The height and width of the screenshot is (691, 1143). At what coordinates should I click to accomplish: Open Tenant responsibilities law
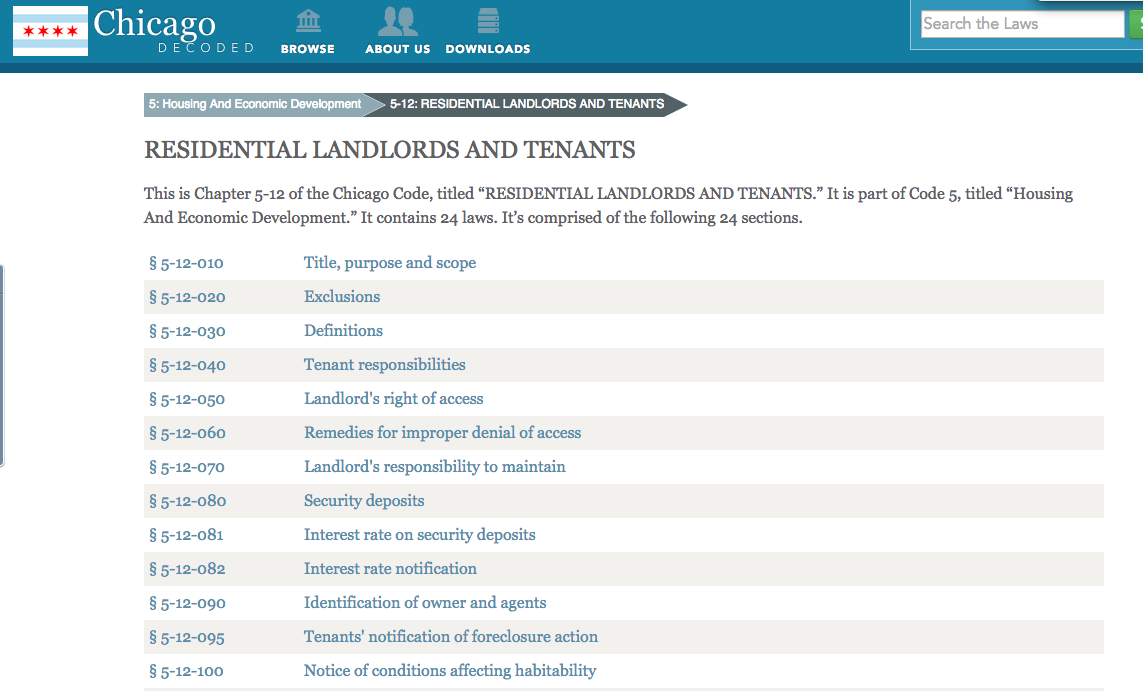click(385, 365)
